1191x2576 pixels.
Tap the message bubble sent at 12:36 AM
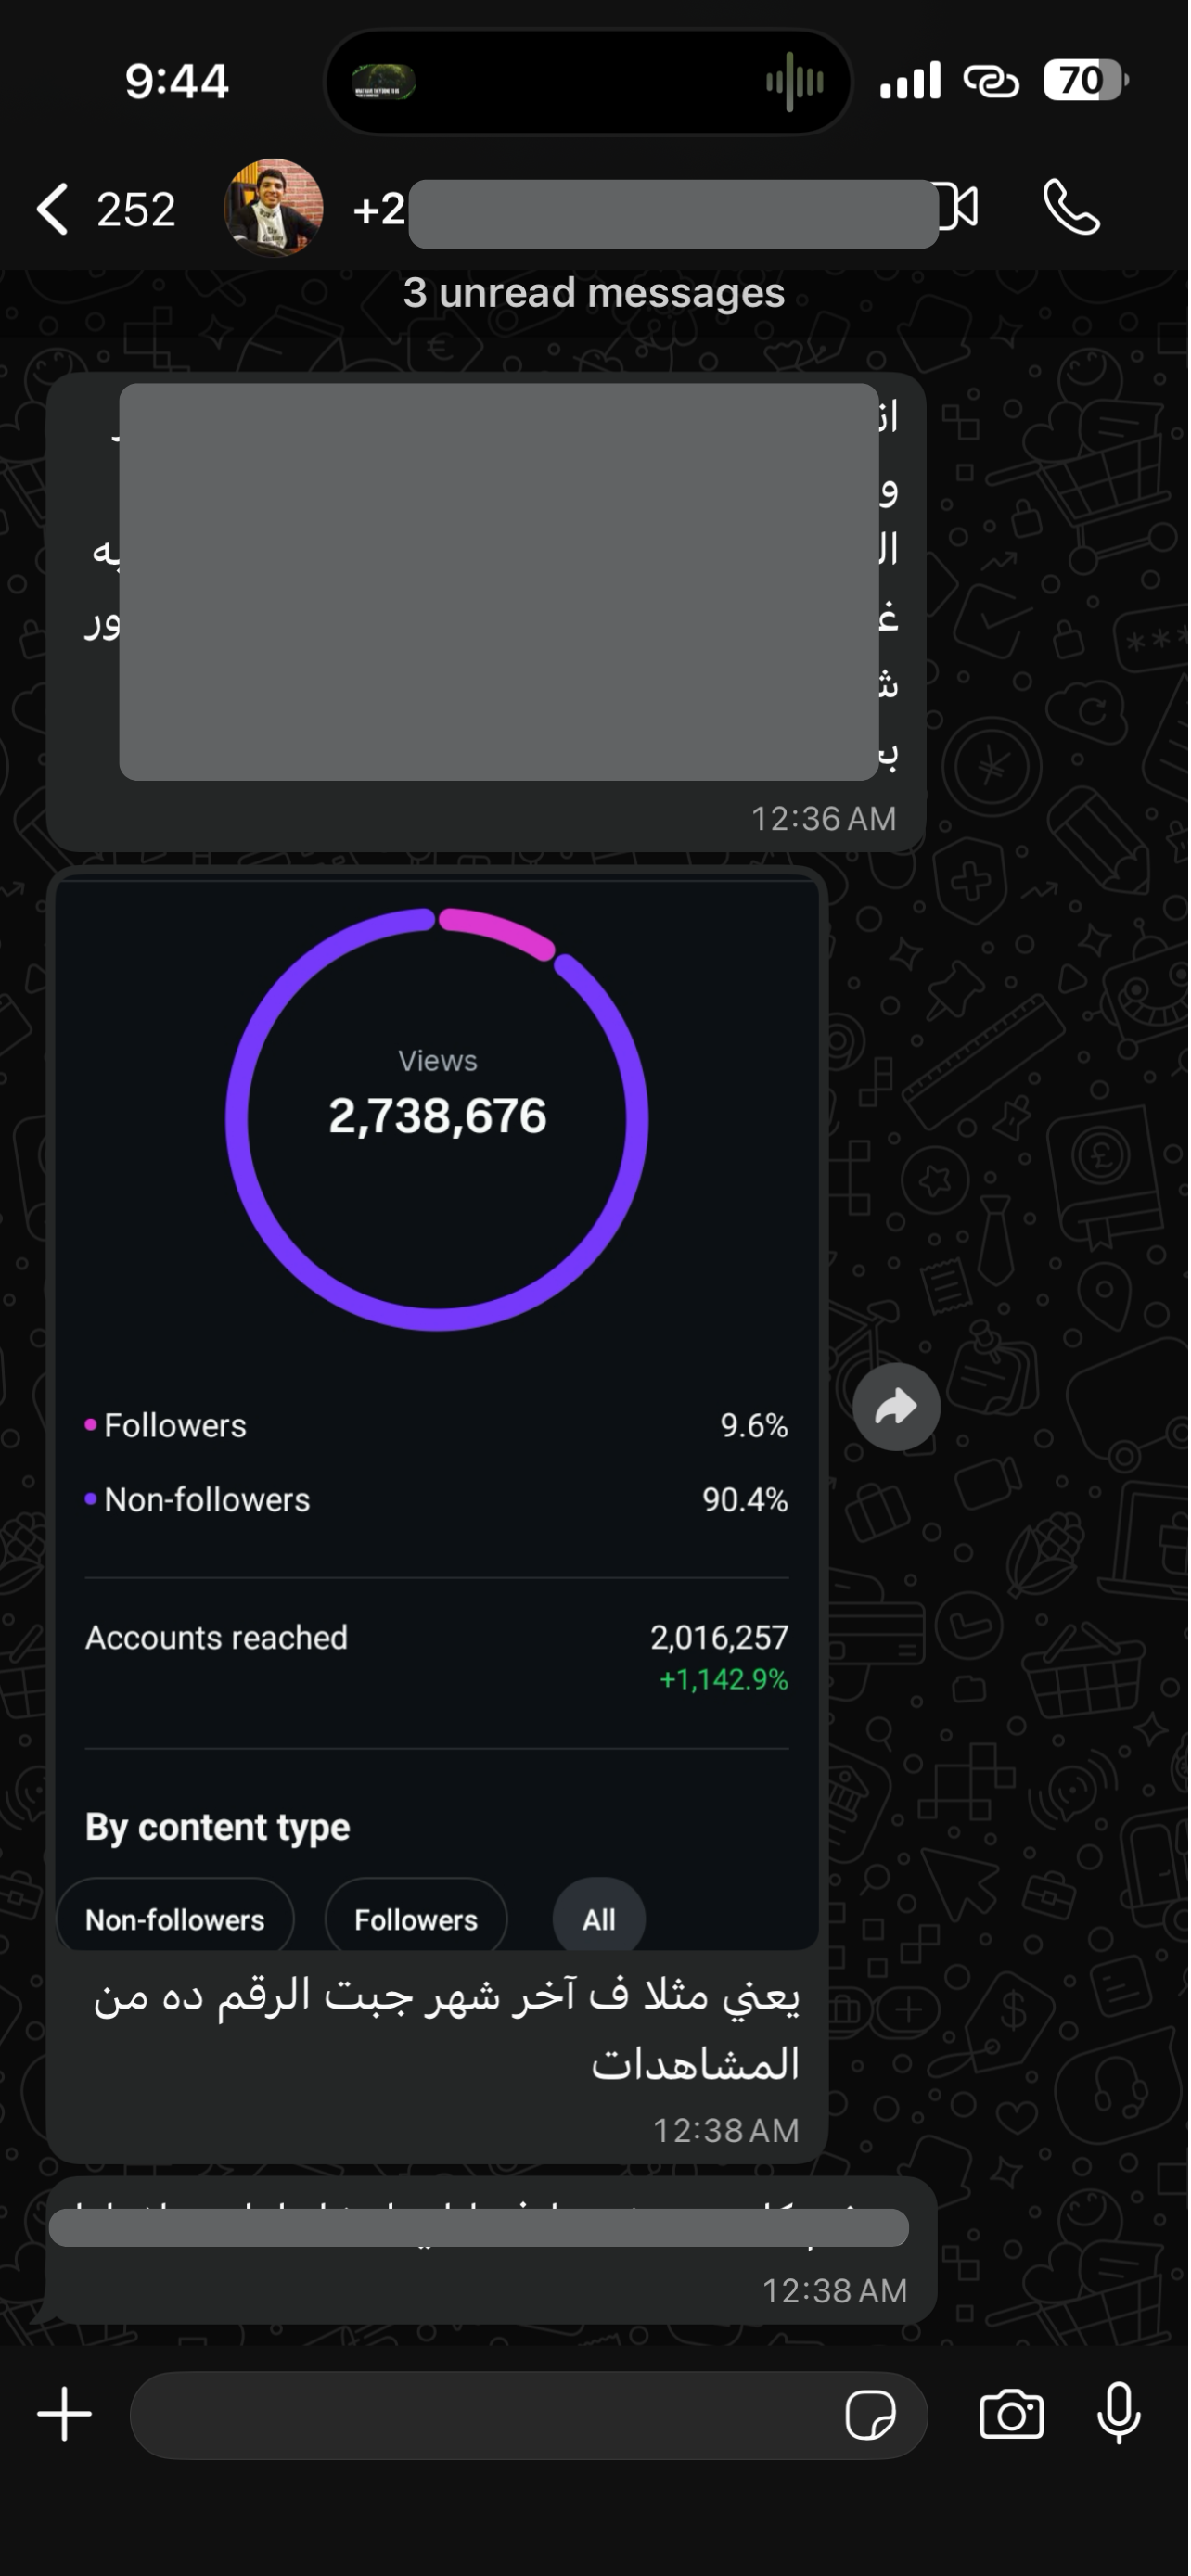tap(486, 612)
